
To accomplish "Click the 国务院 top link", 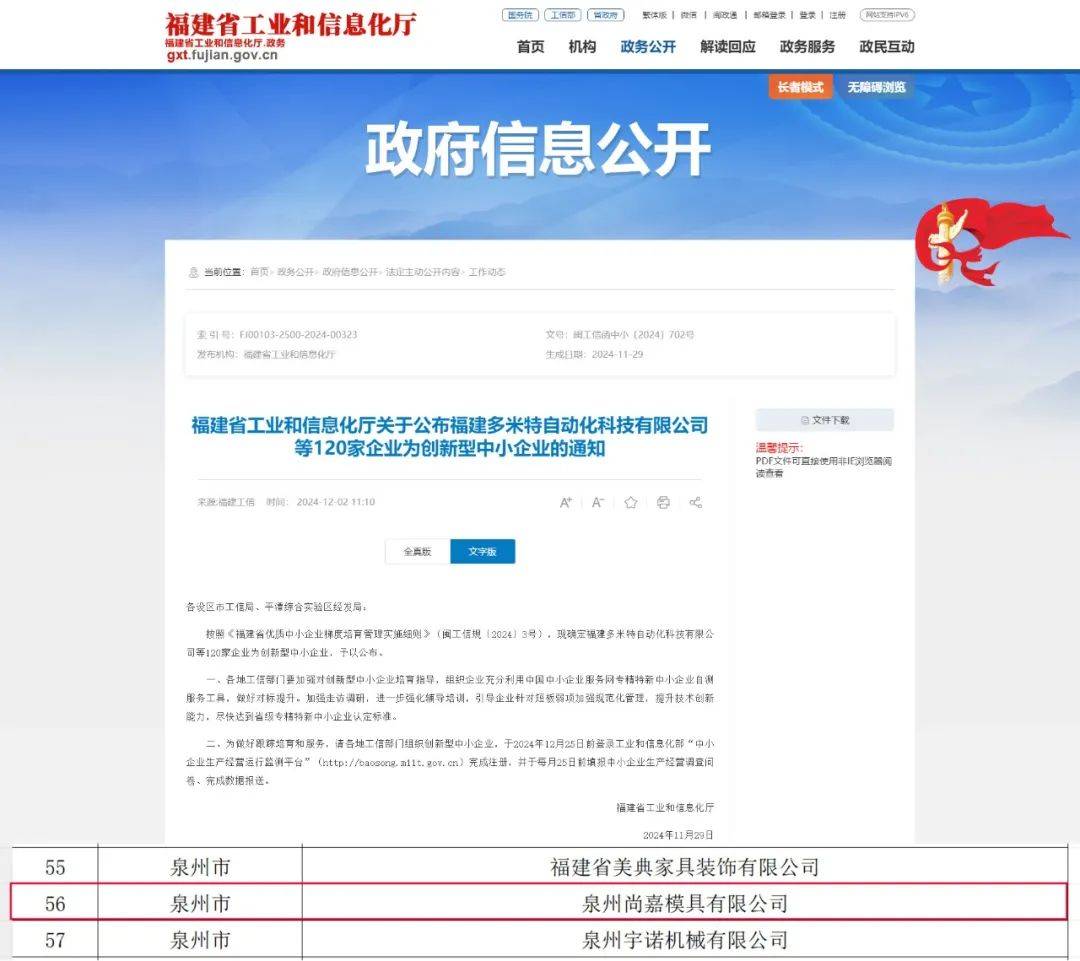I will (520, 15).
